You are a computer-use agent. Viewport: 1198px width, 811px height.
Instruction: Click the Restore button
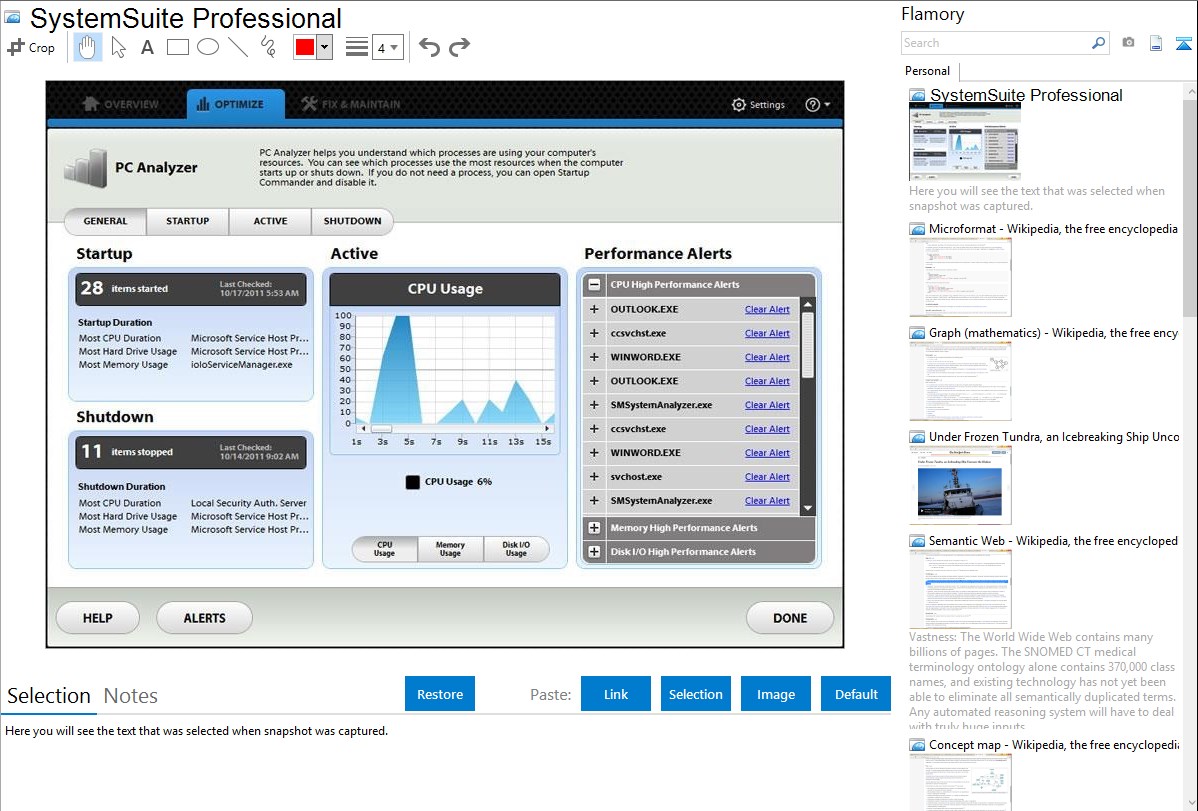[440, 694]
